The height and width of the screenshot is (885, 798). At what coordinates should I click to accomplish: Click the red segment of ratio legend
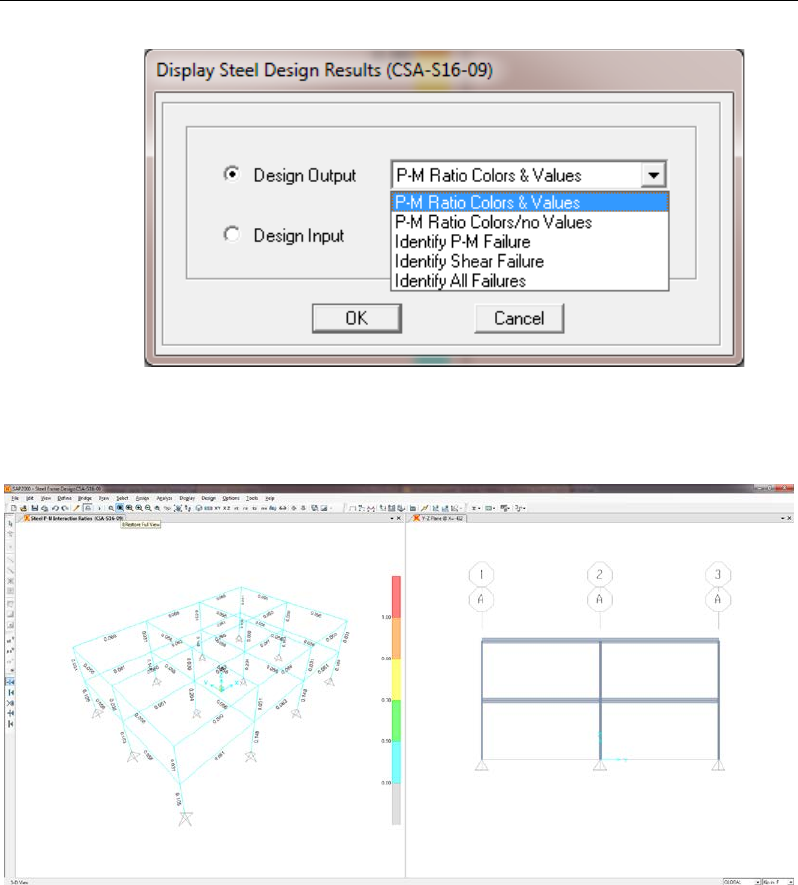[x=396, y=597]
